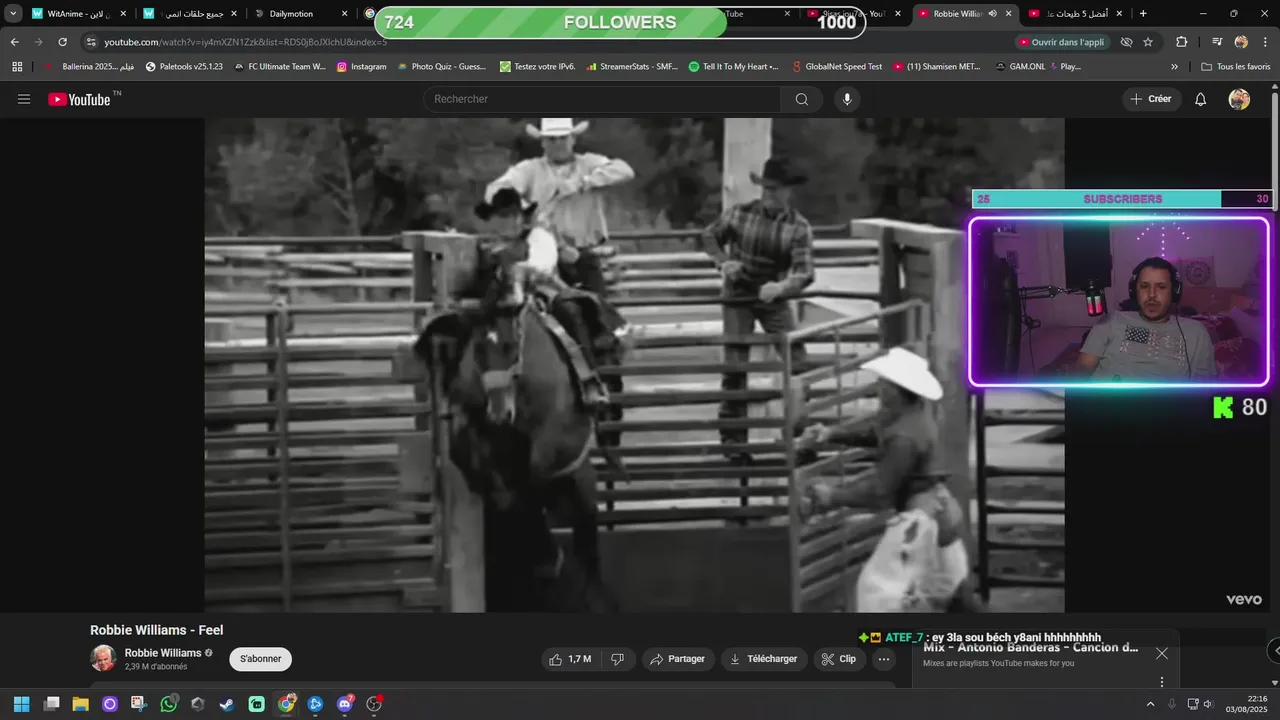
Task: Go to the YouTube home logo
Action: click(x=79, y=99)
